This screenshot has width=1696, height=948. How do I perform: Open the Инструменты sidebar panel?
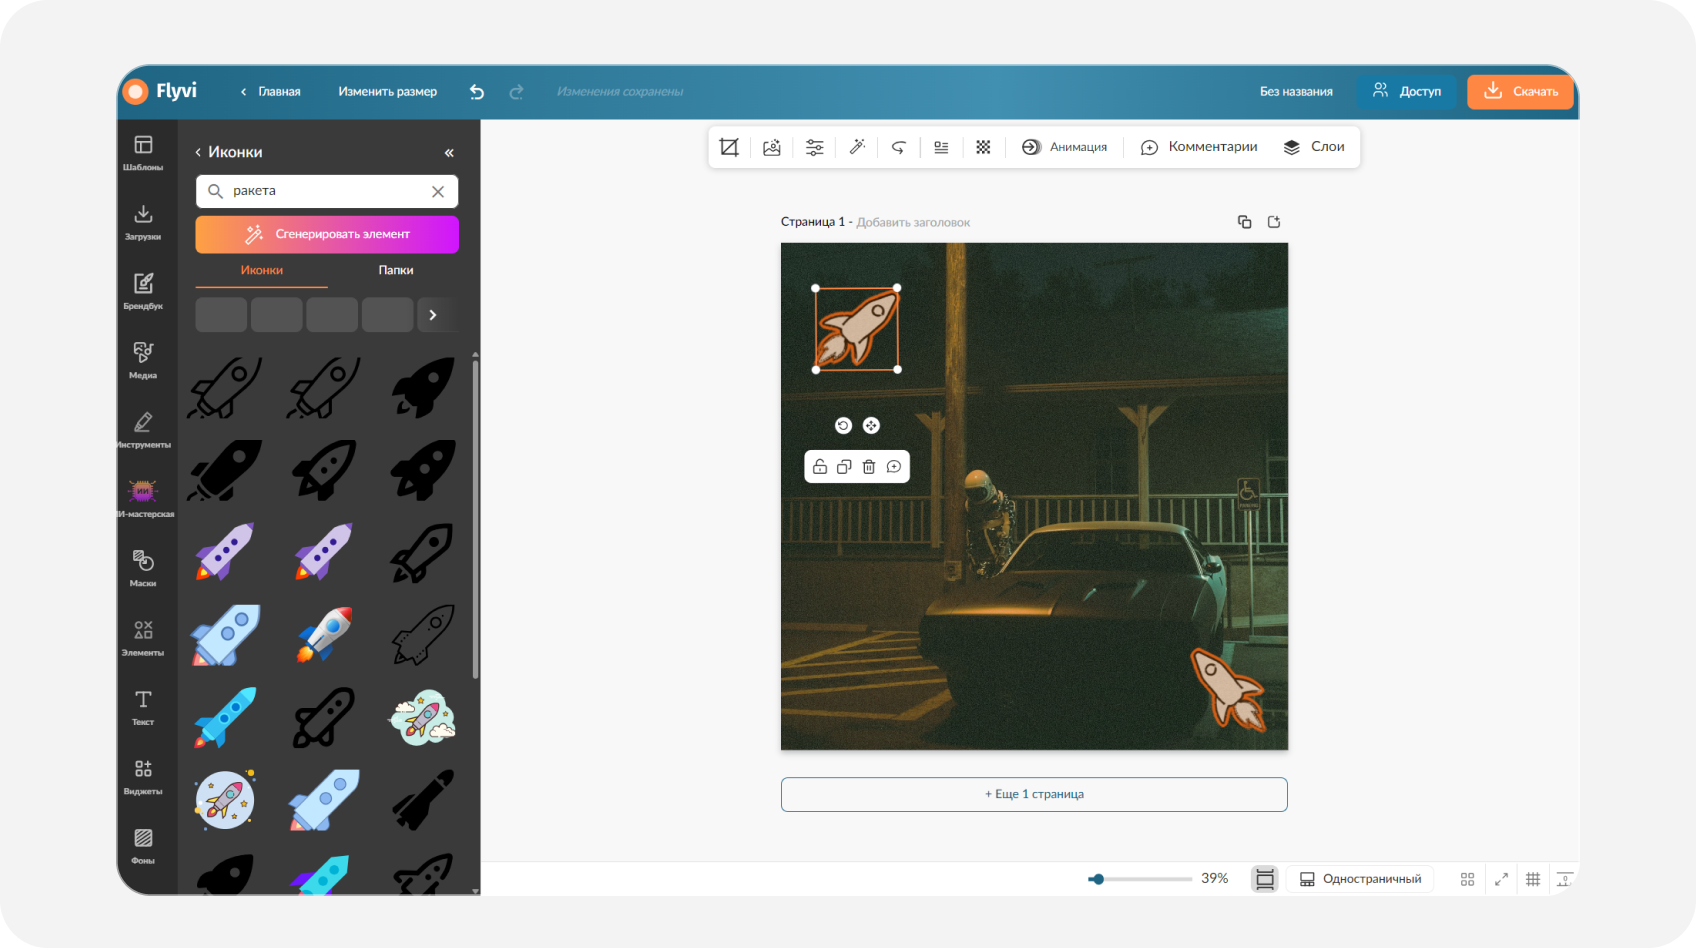143,430
